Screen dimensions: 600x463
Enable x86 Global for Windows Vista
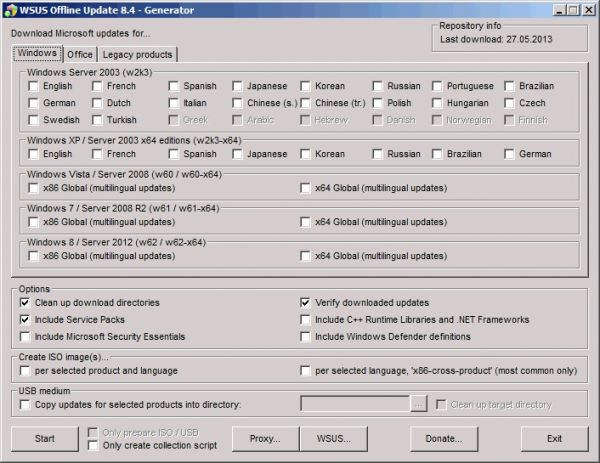[x=33, y=188]
